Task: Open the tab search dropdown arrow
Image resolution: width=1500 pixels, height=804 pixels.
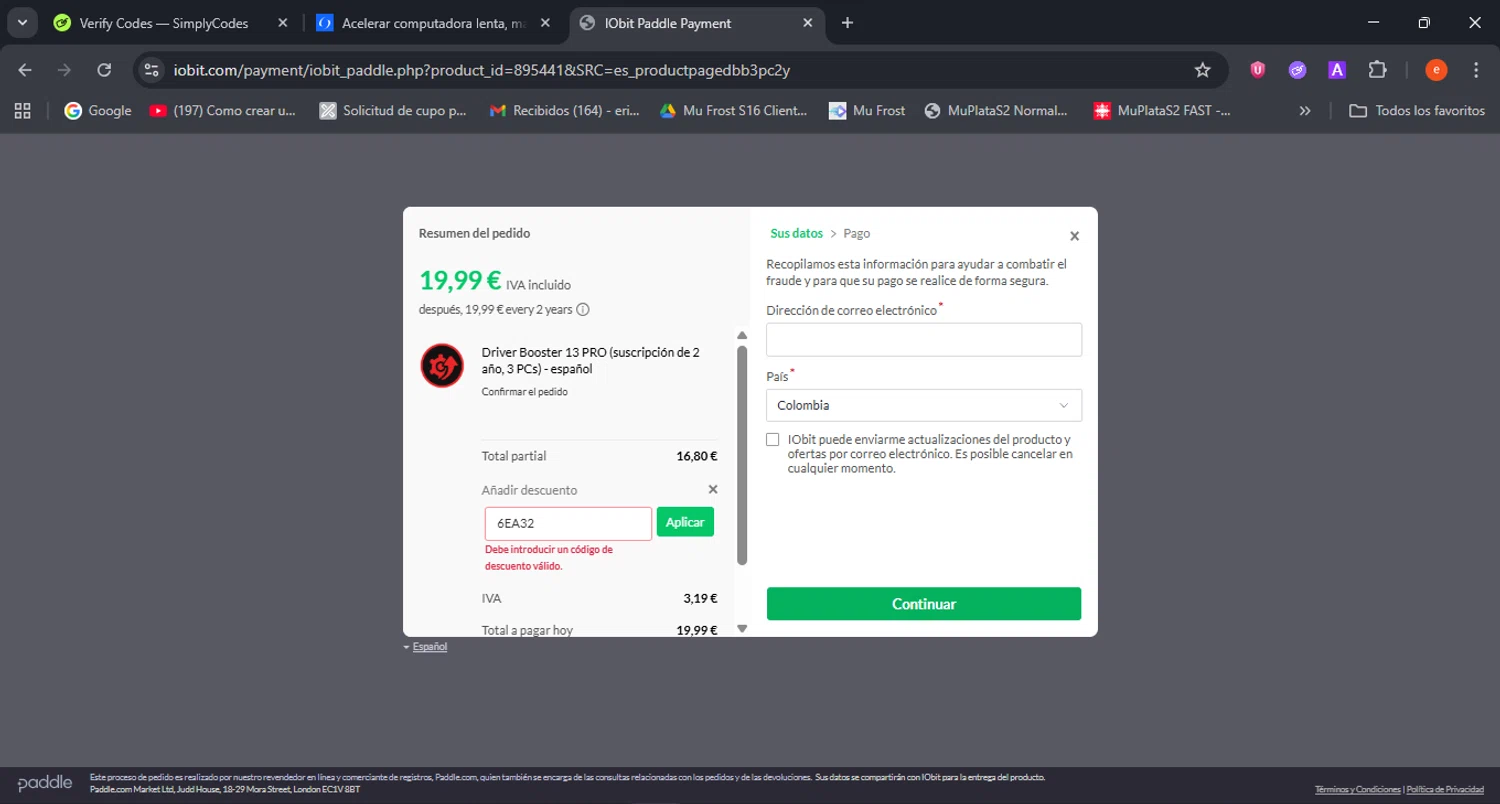Action: click(x=21, y=23)
